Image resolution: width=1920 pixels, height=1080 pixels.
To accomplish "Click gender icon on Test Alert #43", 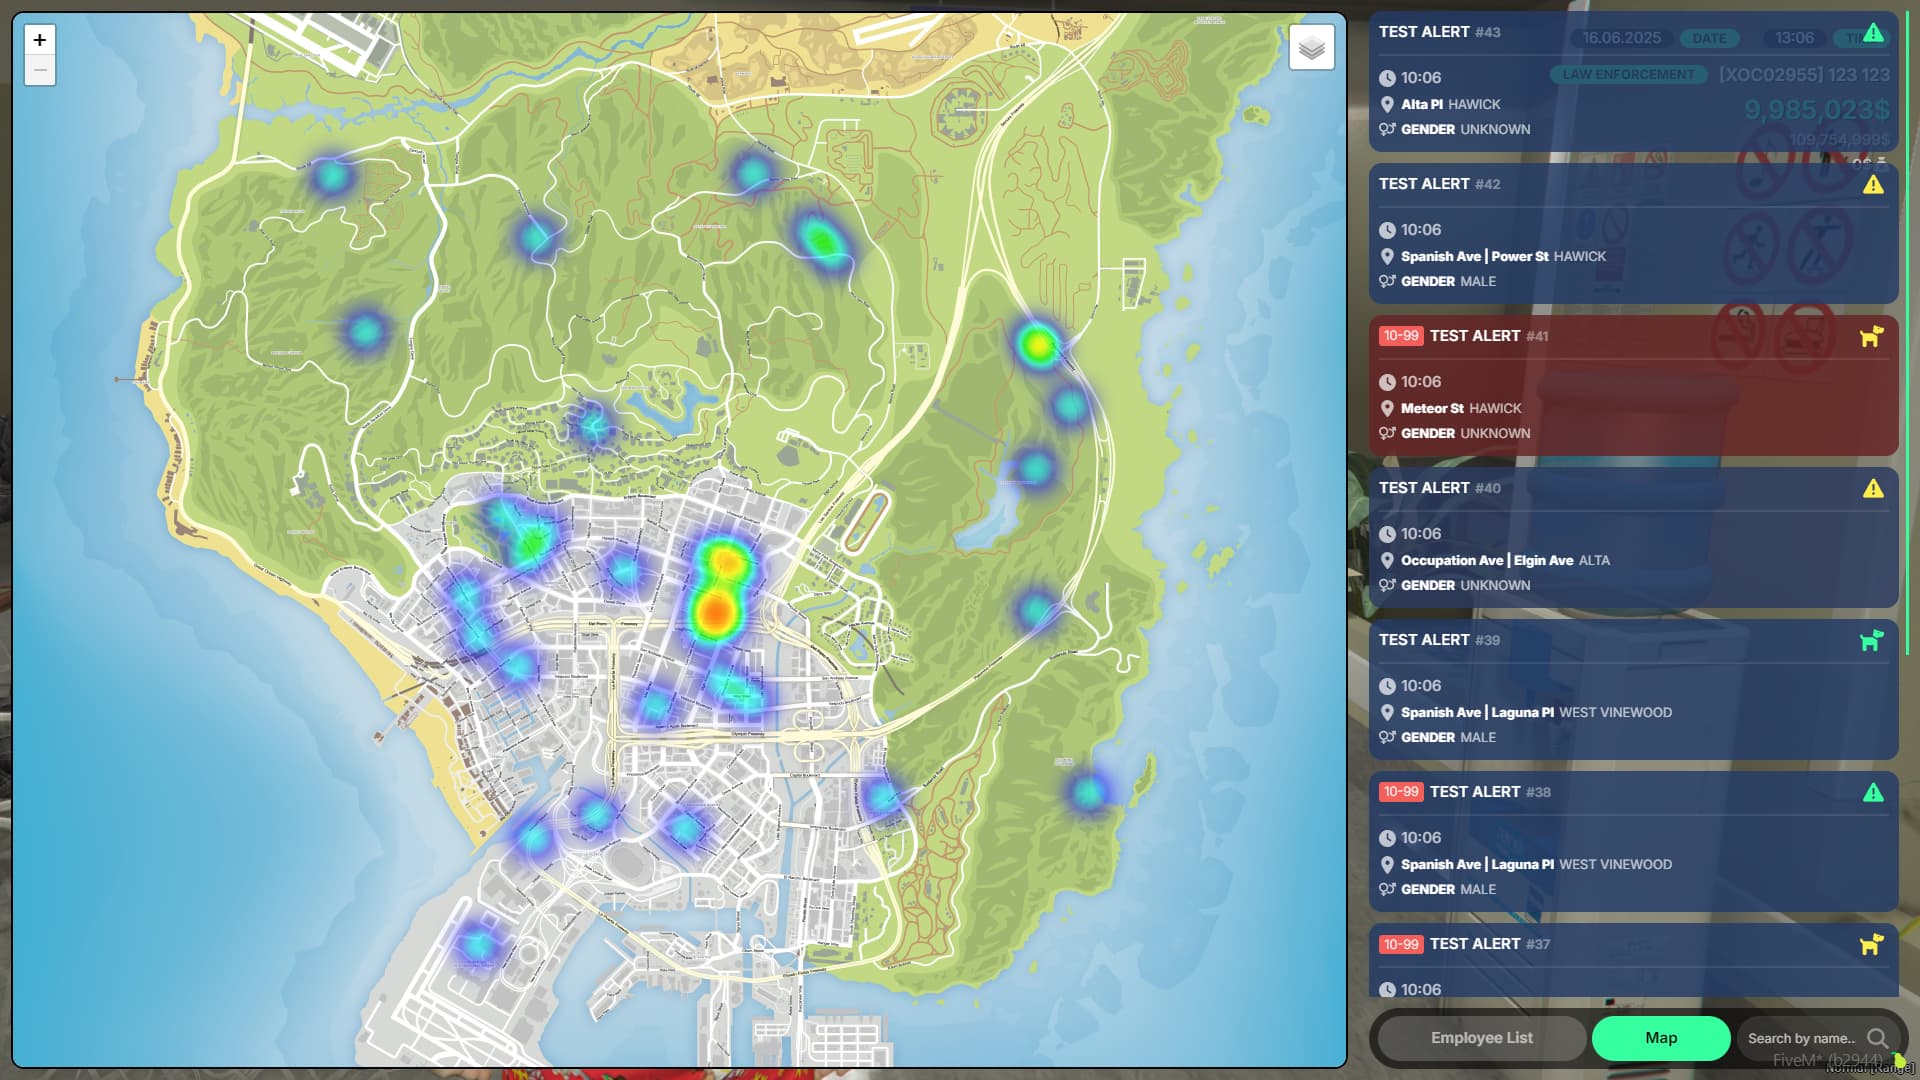I will (1387, 129).
